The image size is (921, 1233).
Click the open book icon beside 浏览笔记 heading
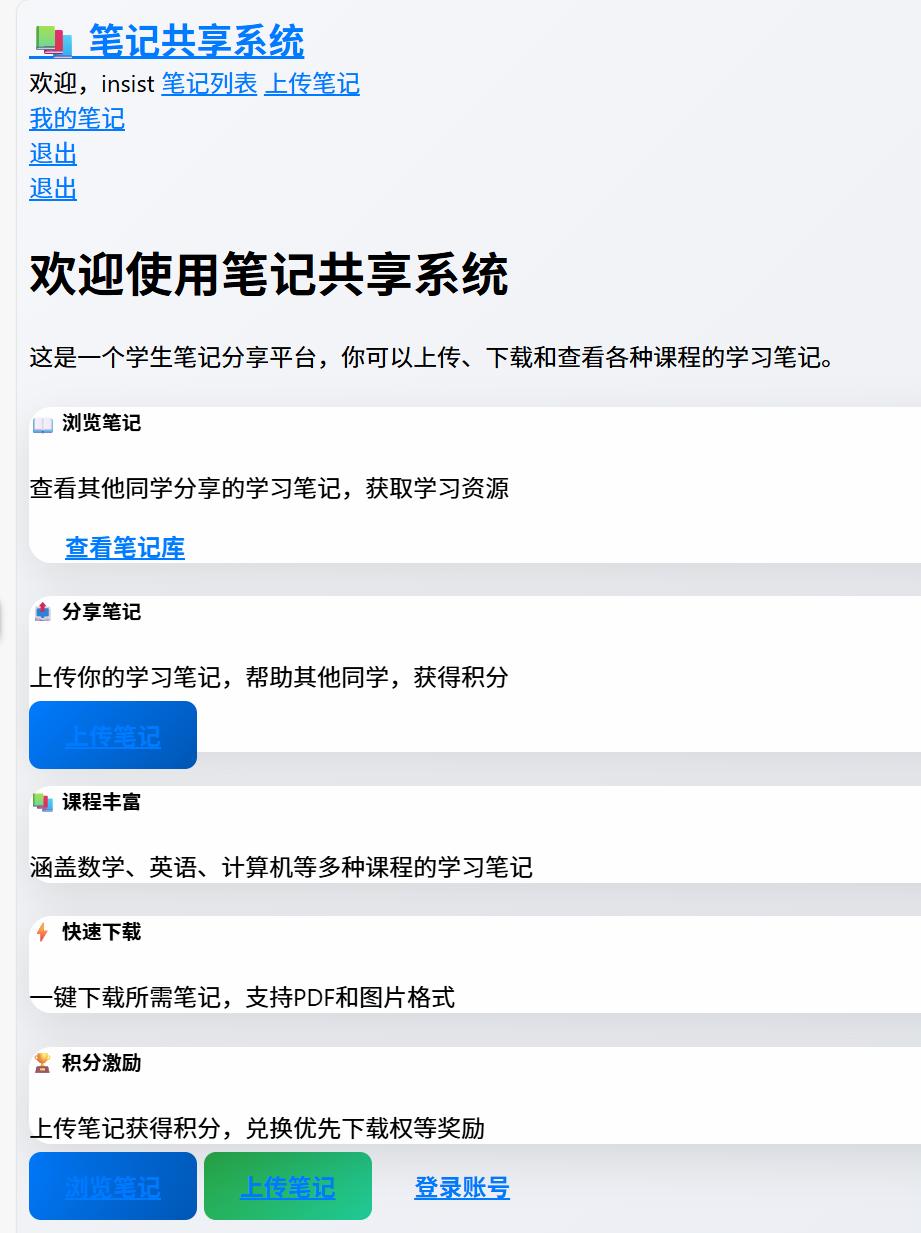[43, 424]
